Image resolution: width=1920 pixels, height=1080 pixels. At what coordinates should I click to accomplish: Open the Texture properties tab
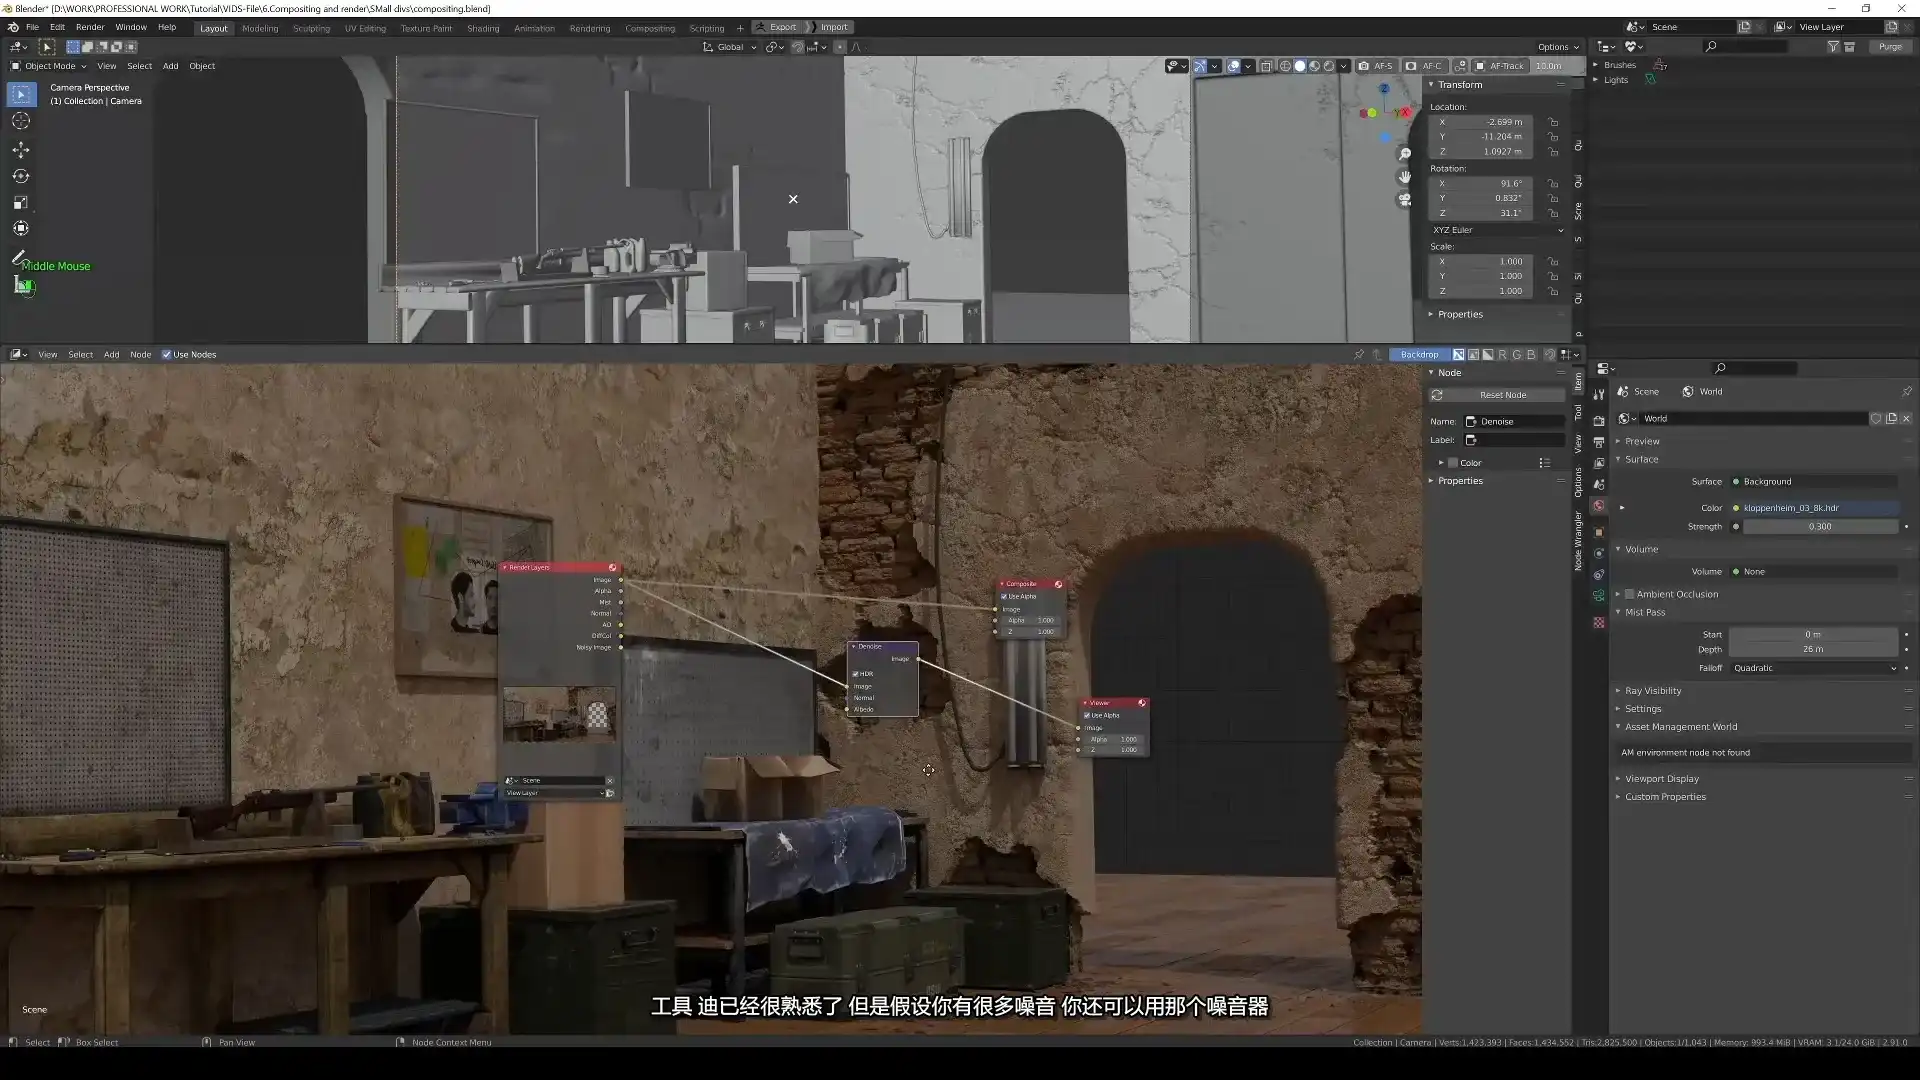click(1599, 622)
